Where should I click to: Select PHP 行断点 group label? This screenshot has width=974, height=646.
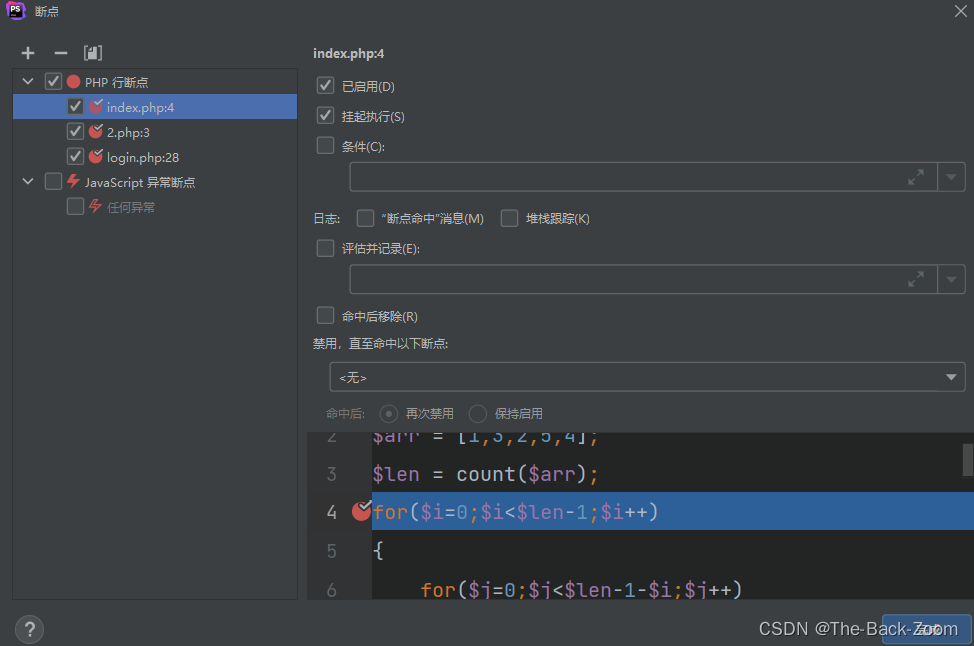coord(116,83)
